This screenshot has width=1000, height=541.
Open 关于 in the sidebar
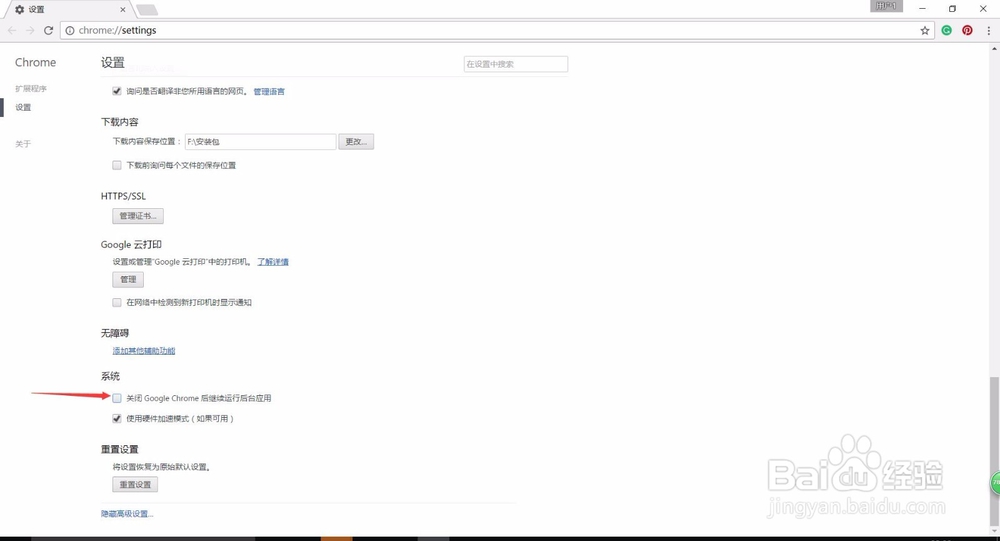click(23, 144)
